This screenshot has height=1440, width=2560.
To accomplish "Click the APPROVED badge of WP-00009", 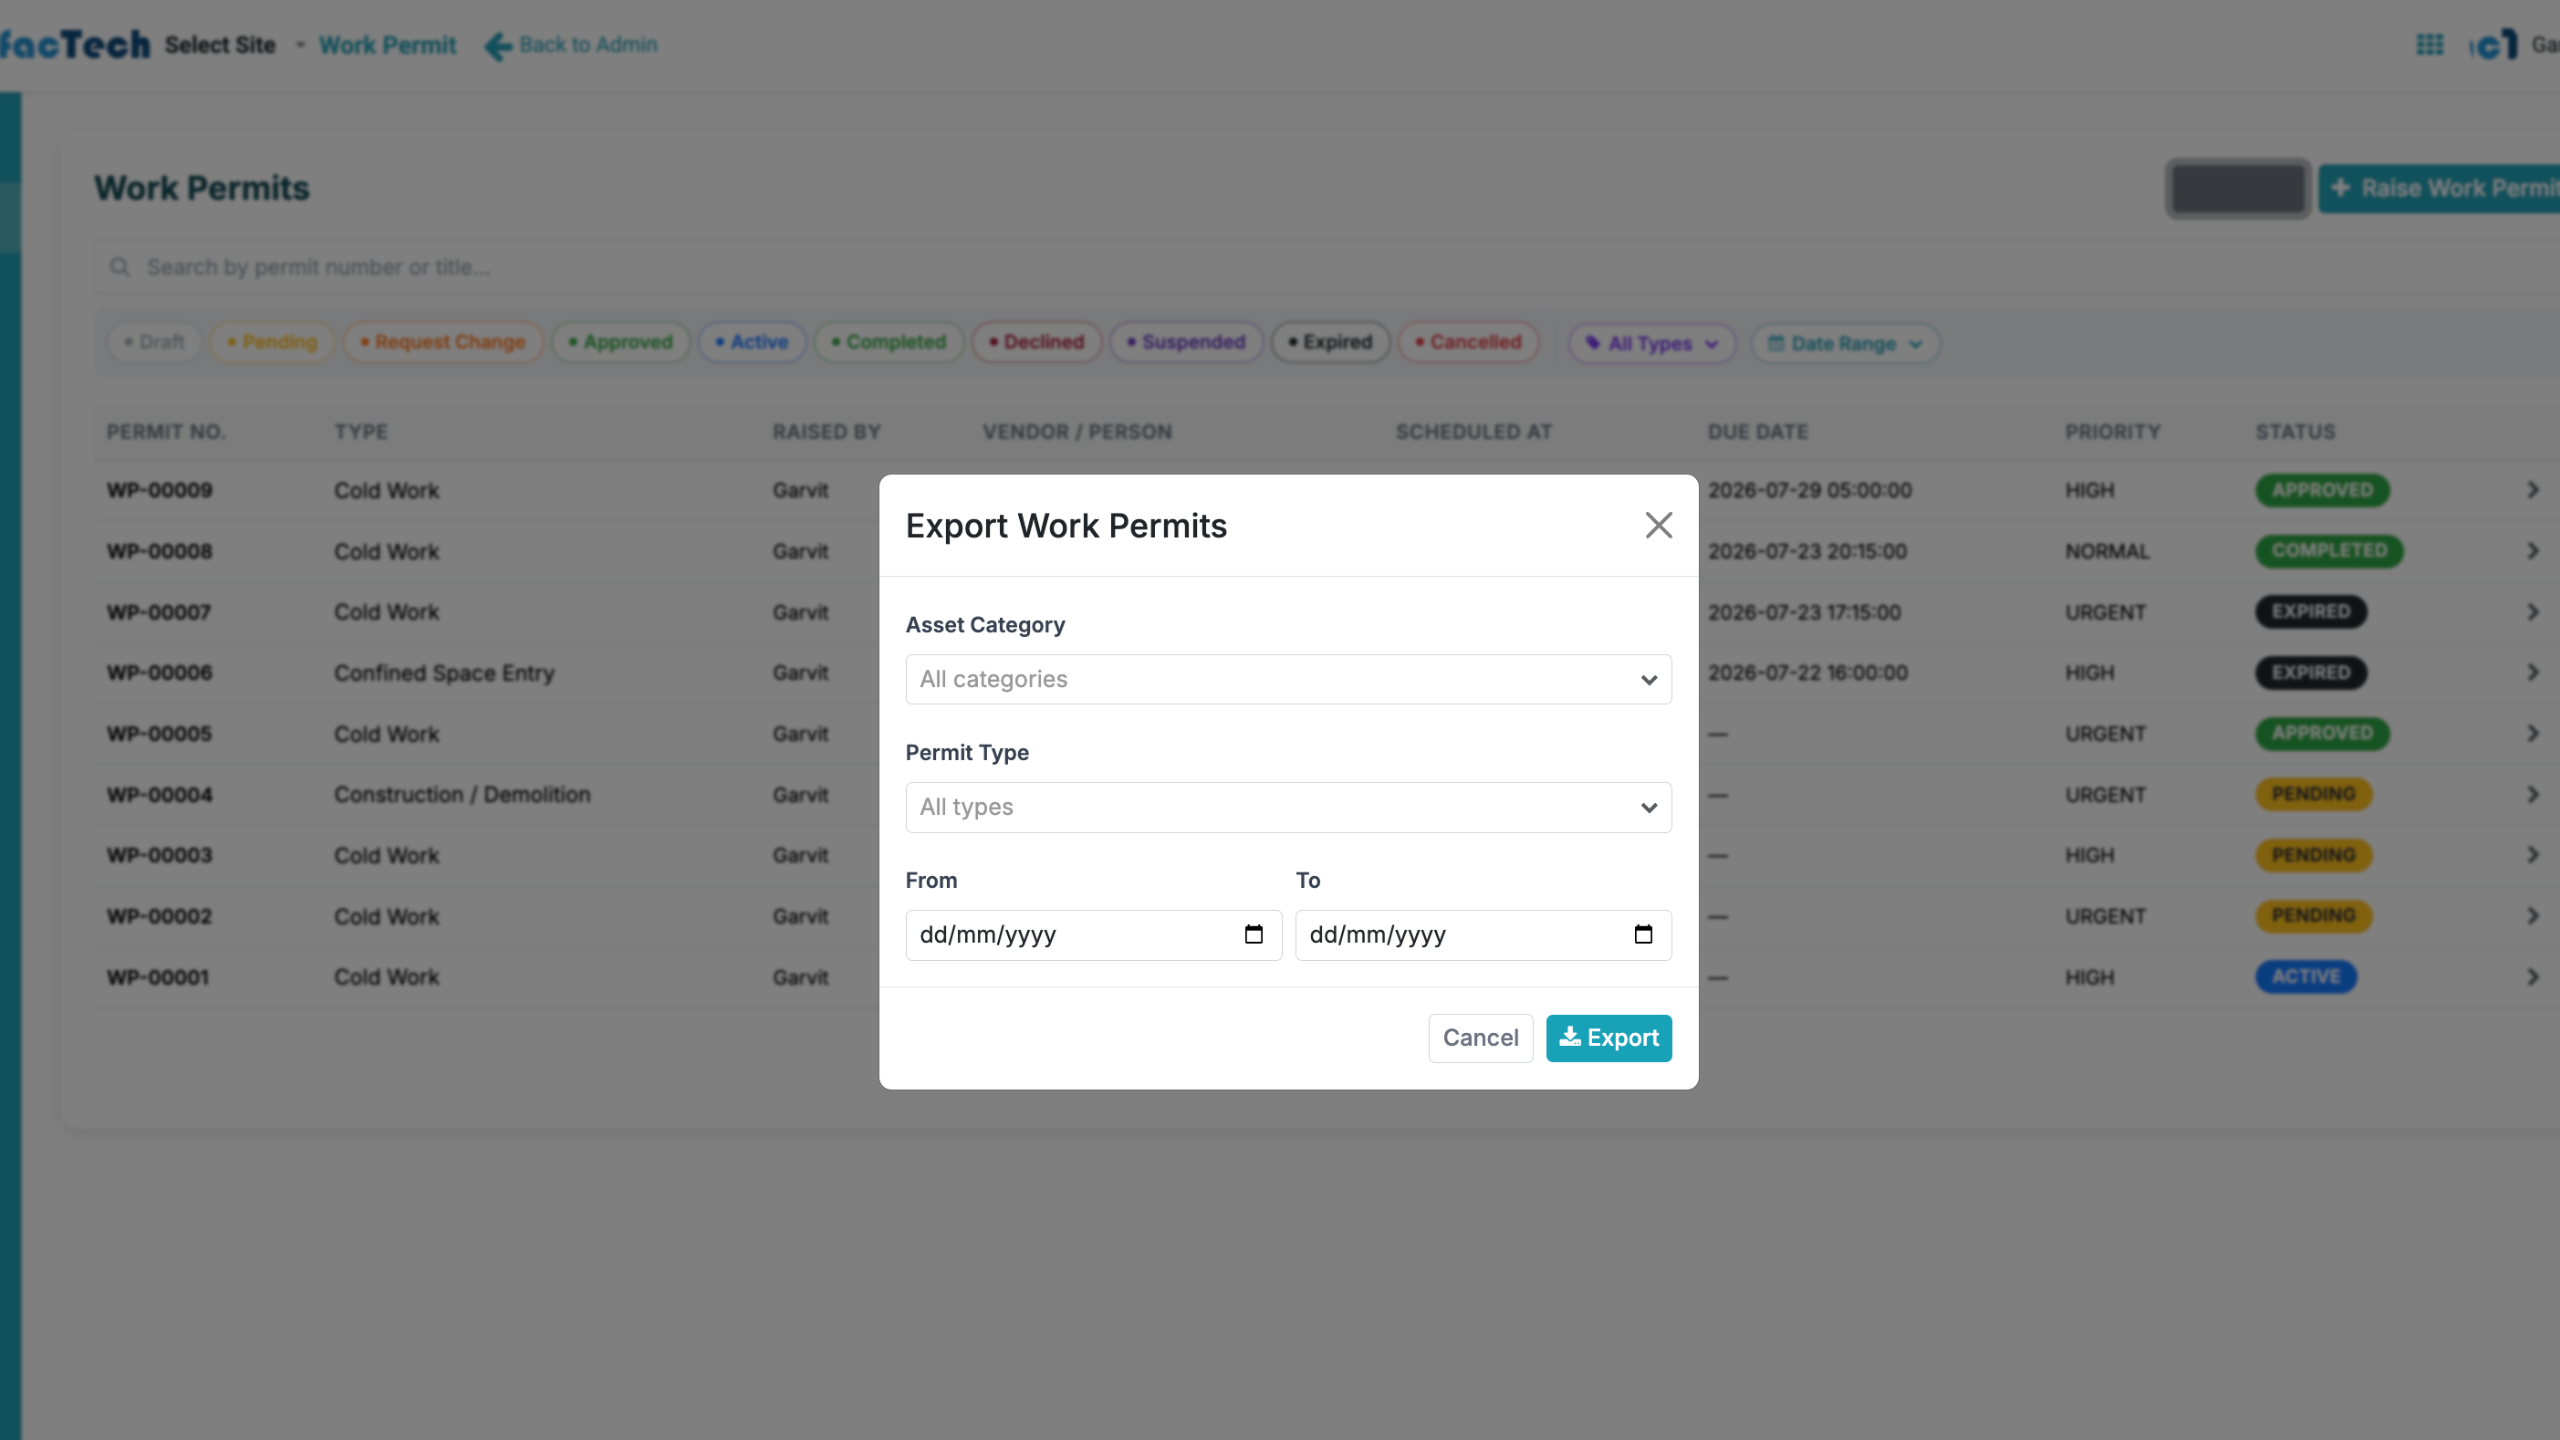I will [2322, 490].
